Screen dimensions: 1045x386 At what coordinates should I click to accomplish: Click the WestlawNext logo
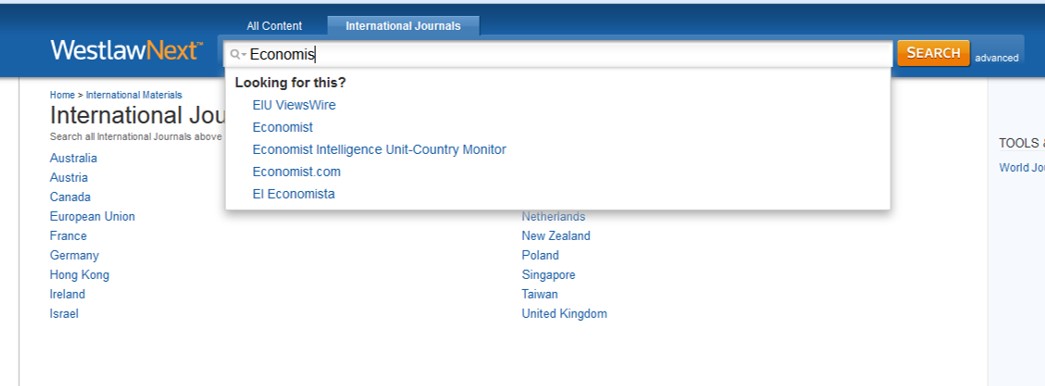(x=126, y=51)
